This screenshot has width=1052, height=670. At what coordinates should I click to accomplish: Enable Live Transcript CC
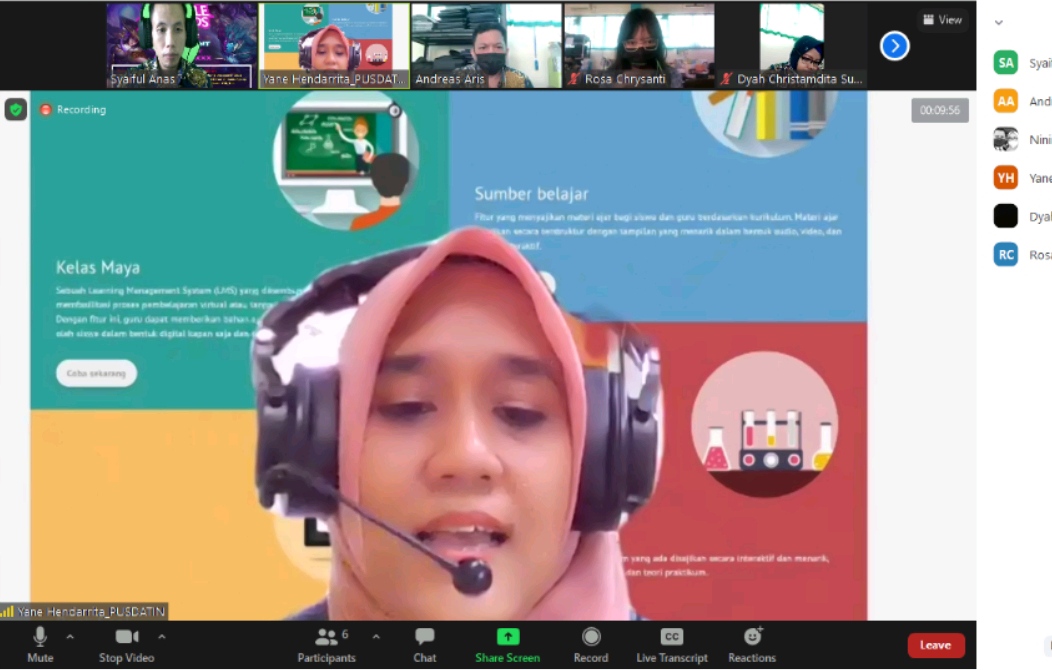coord(672,645)
